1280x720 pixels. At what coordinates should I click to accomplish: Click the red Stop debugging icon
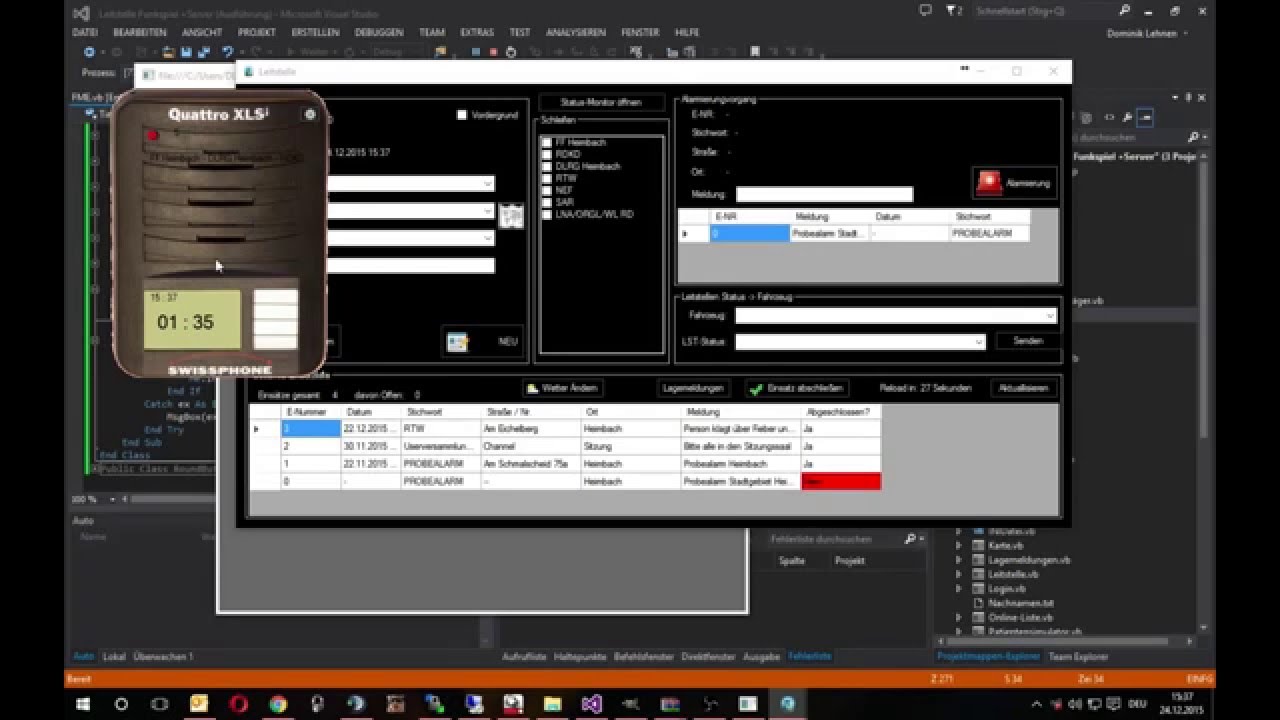pyautogui.click(x=493, y=52)
